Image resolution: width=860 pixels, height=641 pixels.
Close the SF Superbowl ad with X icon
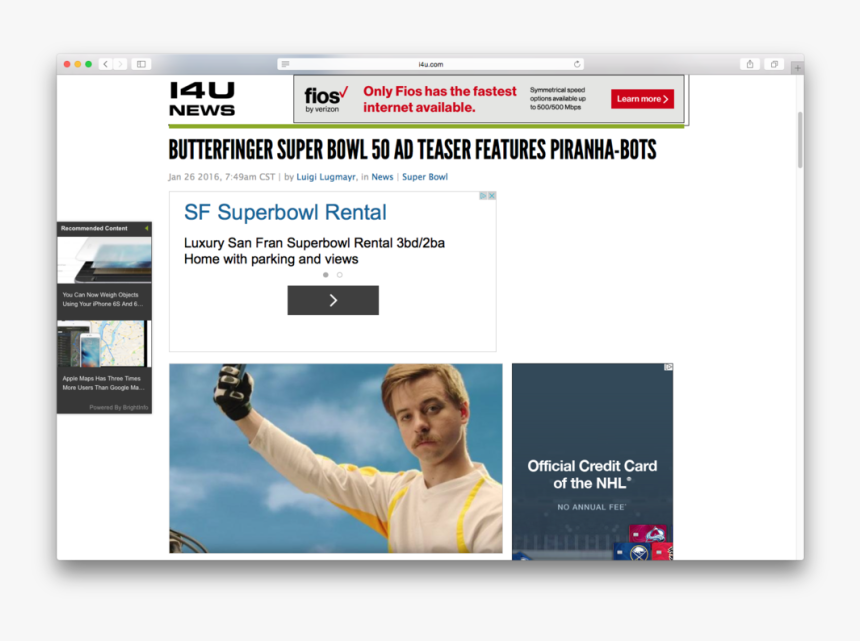click(492, 196)
